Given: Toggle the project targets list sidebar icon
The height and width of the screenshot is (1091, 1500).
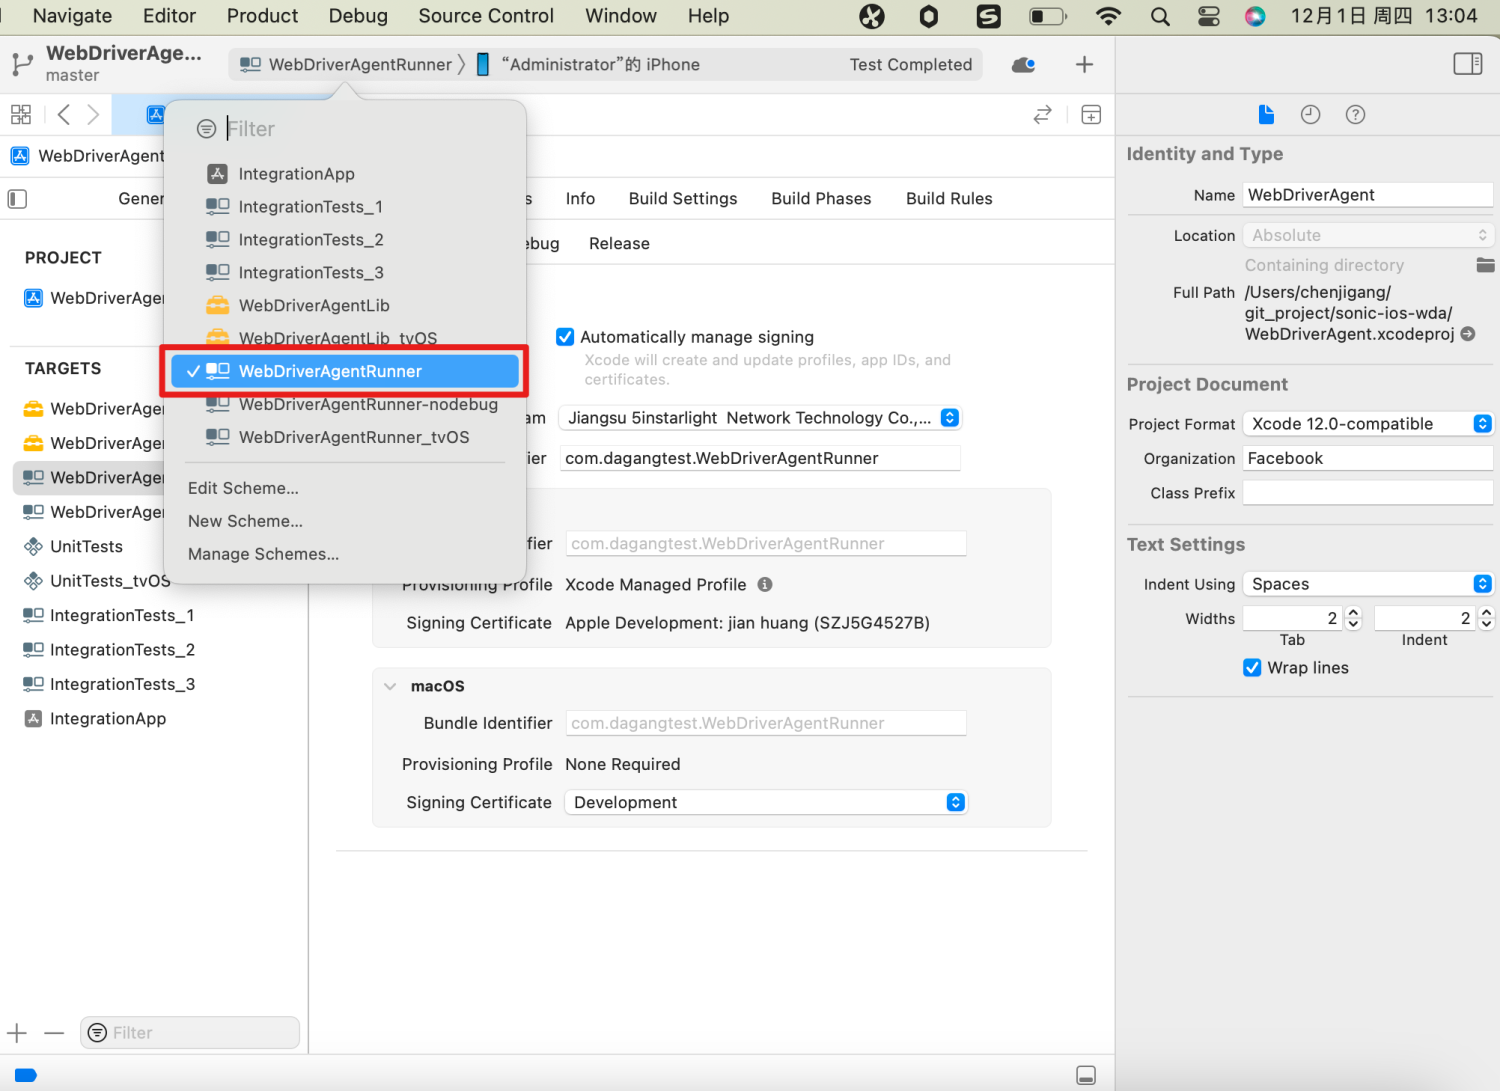Looking at the screenshot, I should [x=17, y=199].
